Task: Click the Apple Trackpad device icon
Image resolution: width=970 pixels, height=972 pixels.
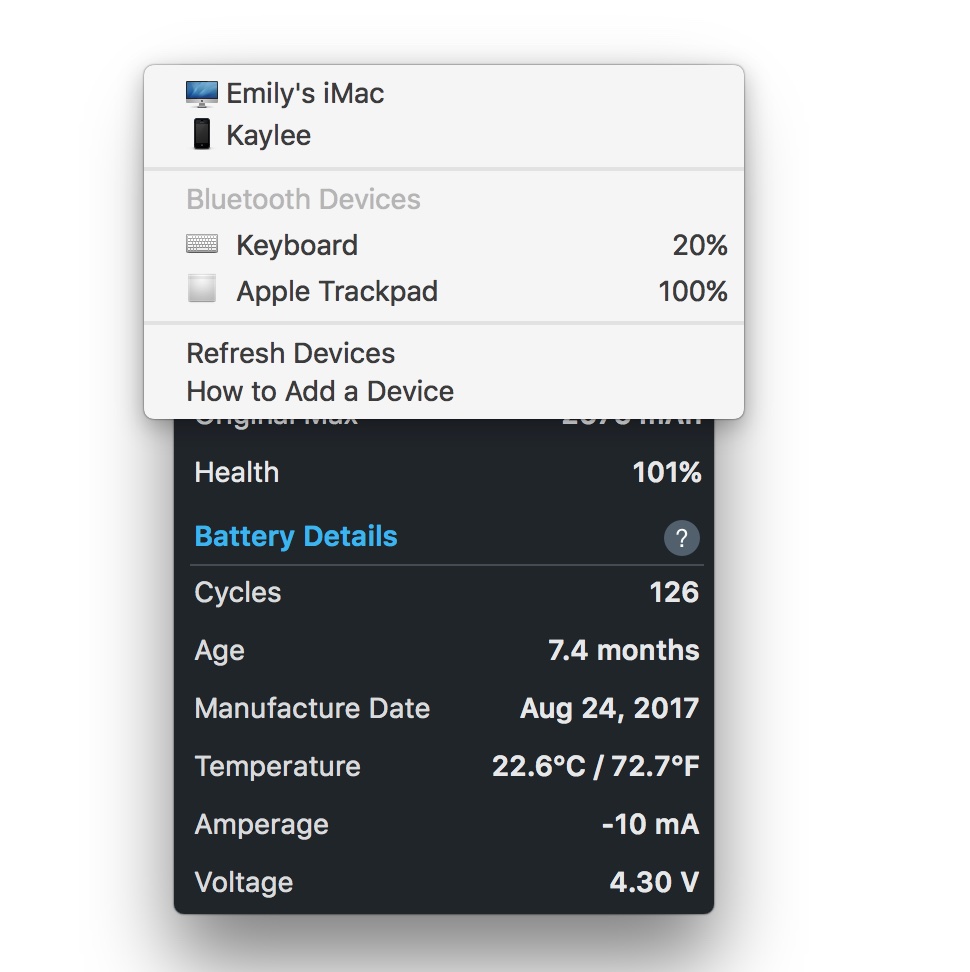Action: [203, 291]
